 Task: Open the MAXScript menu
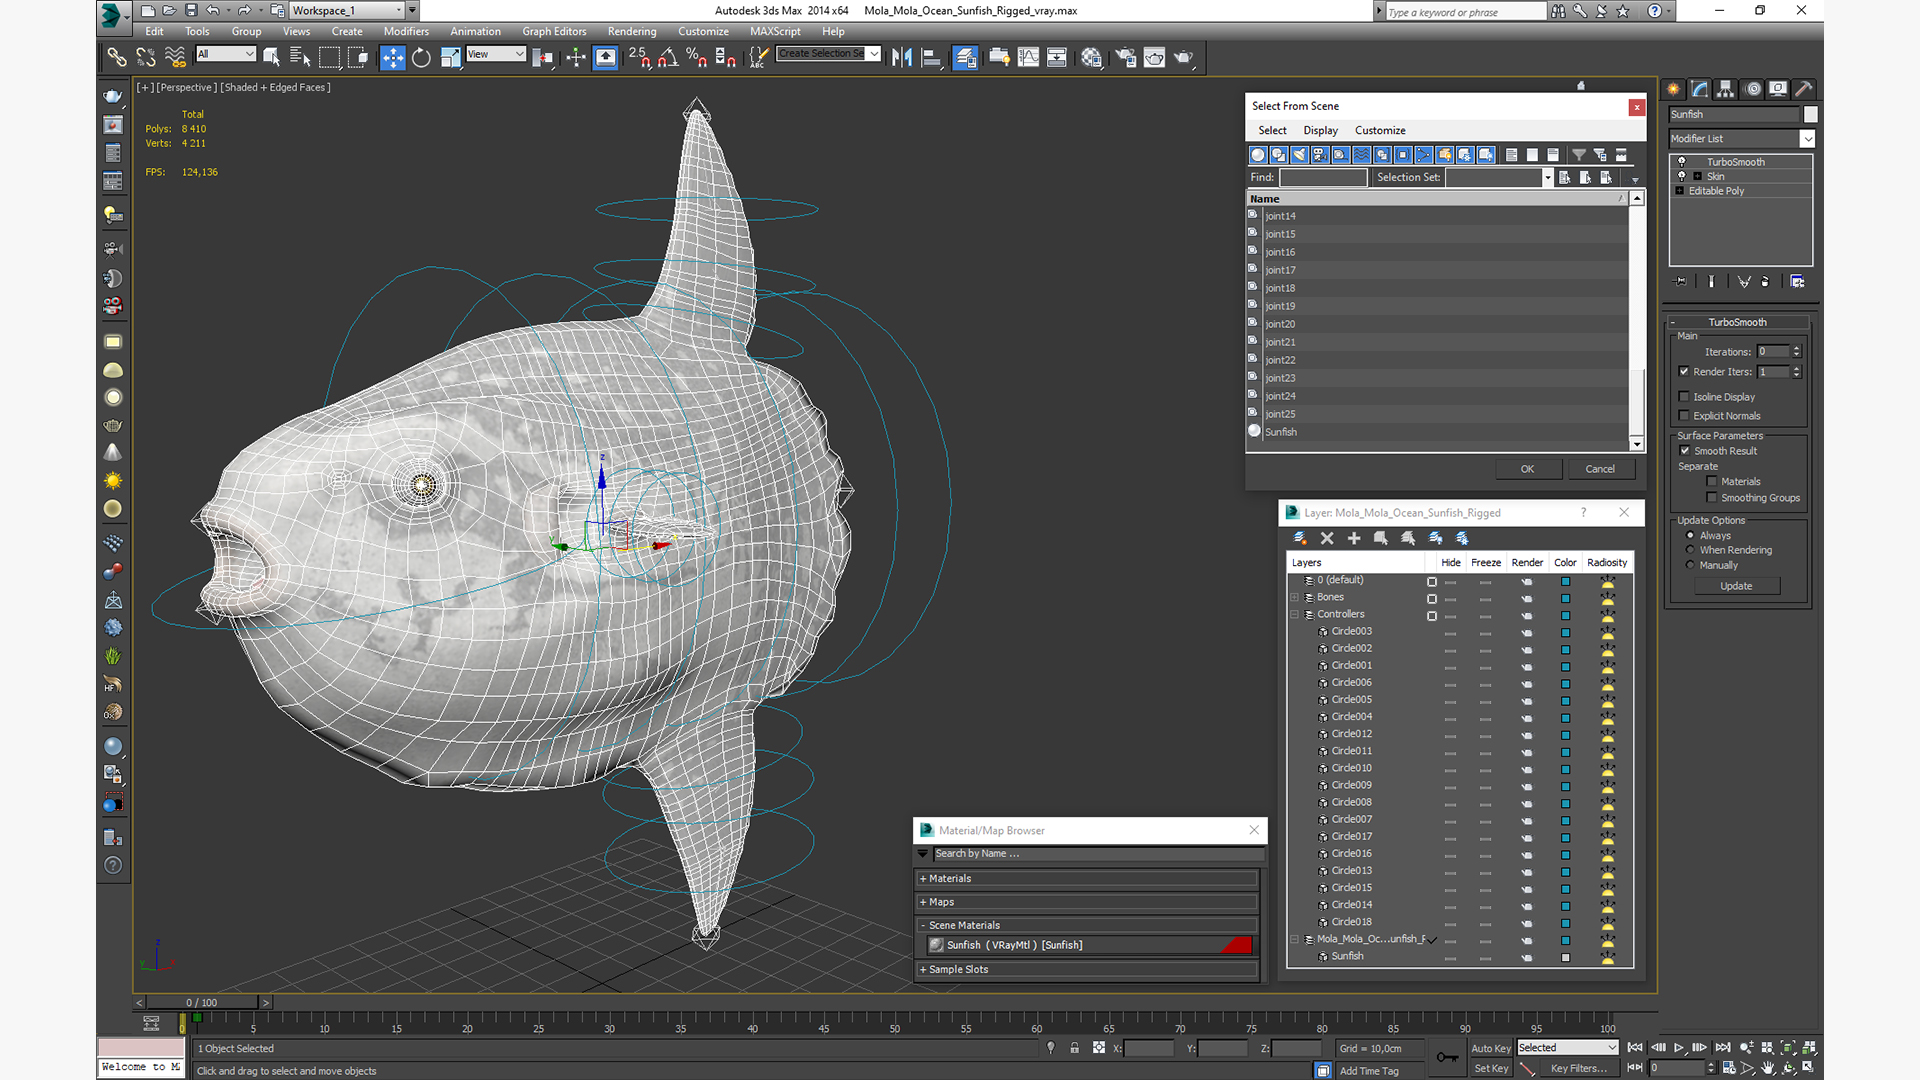pos(775,31)
